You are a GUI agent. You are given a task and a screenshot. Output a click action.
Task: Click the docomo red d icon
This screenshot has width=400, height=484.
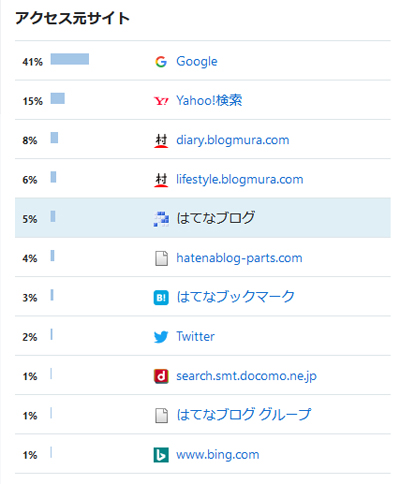coord(161,376)
